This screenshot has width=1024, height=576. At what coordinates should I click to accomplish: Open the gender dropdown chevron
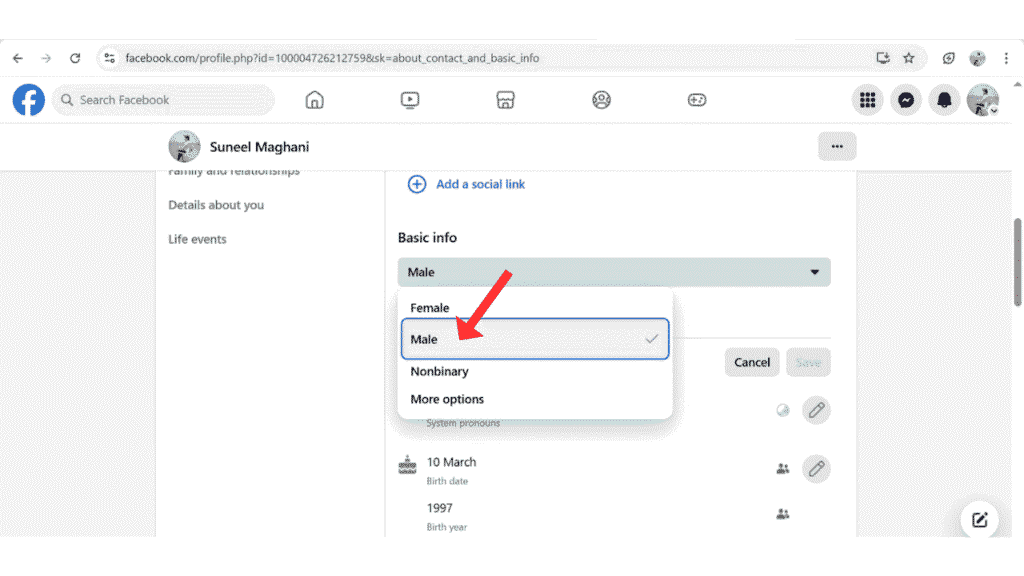pos(815,271)
